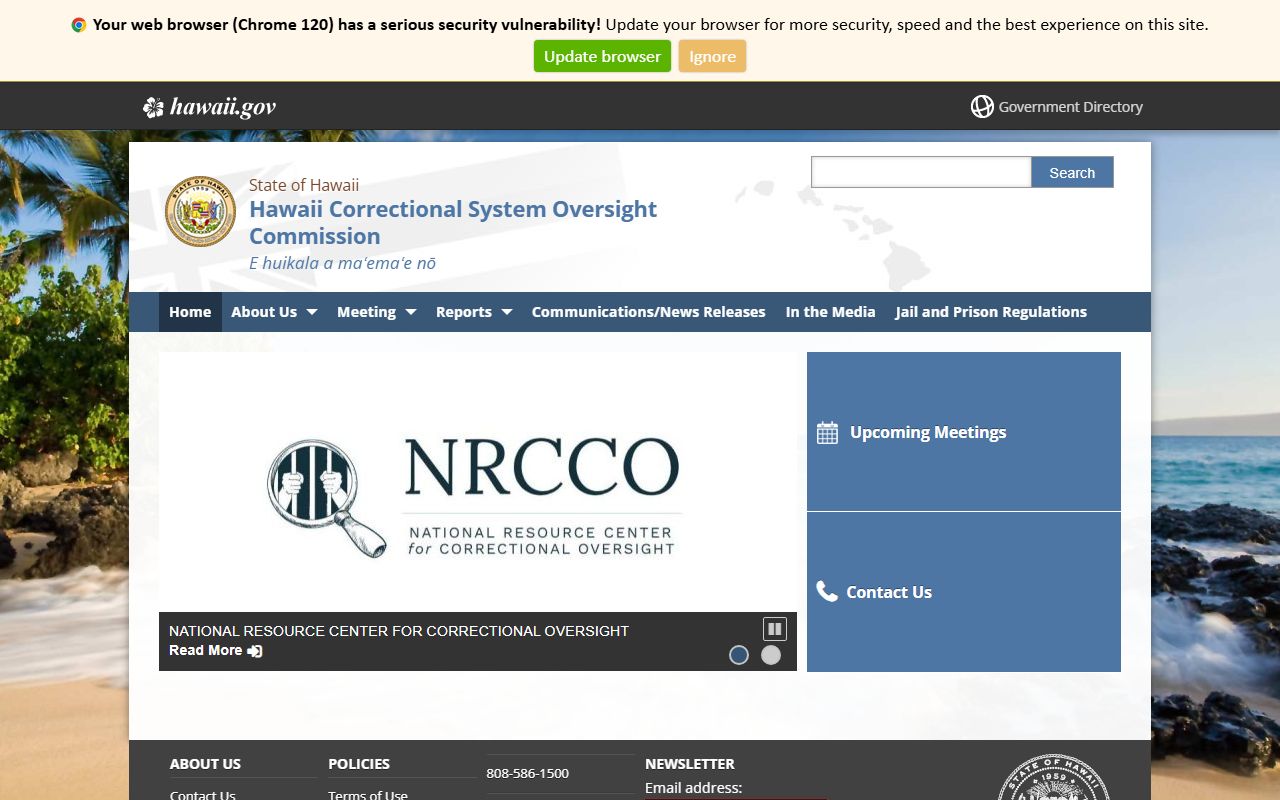Click the Chrome icon in update banner
Screen dimensions: 1280x800
pyautogui.click(x=79, y=25)
